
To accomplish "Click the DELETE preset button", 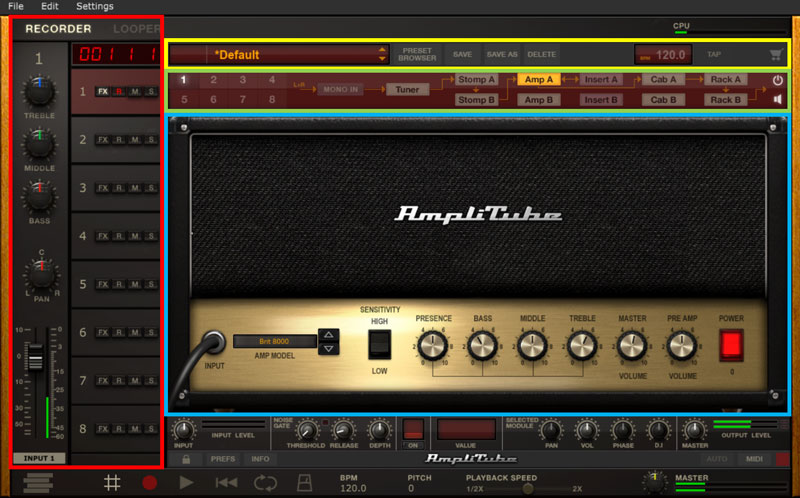I will pos(541,55).
